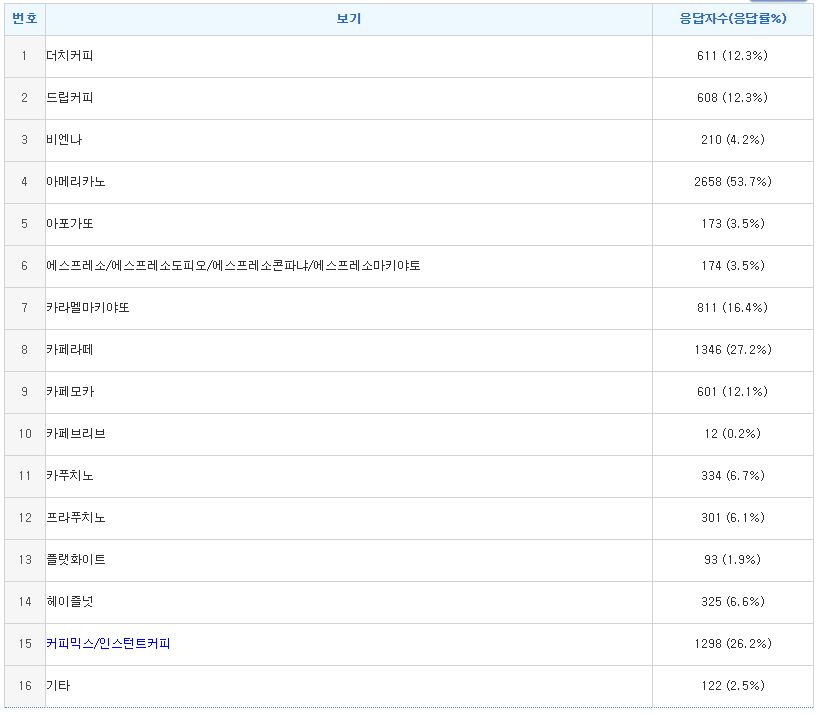Select row number 13 beside 플랫화이트
This screenshot has width=820, height=714.
coord(25,560)
